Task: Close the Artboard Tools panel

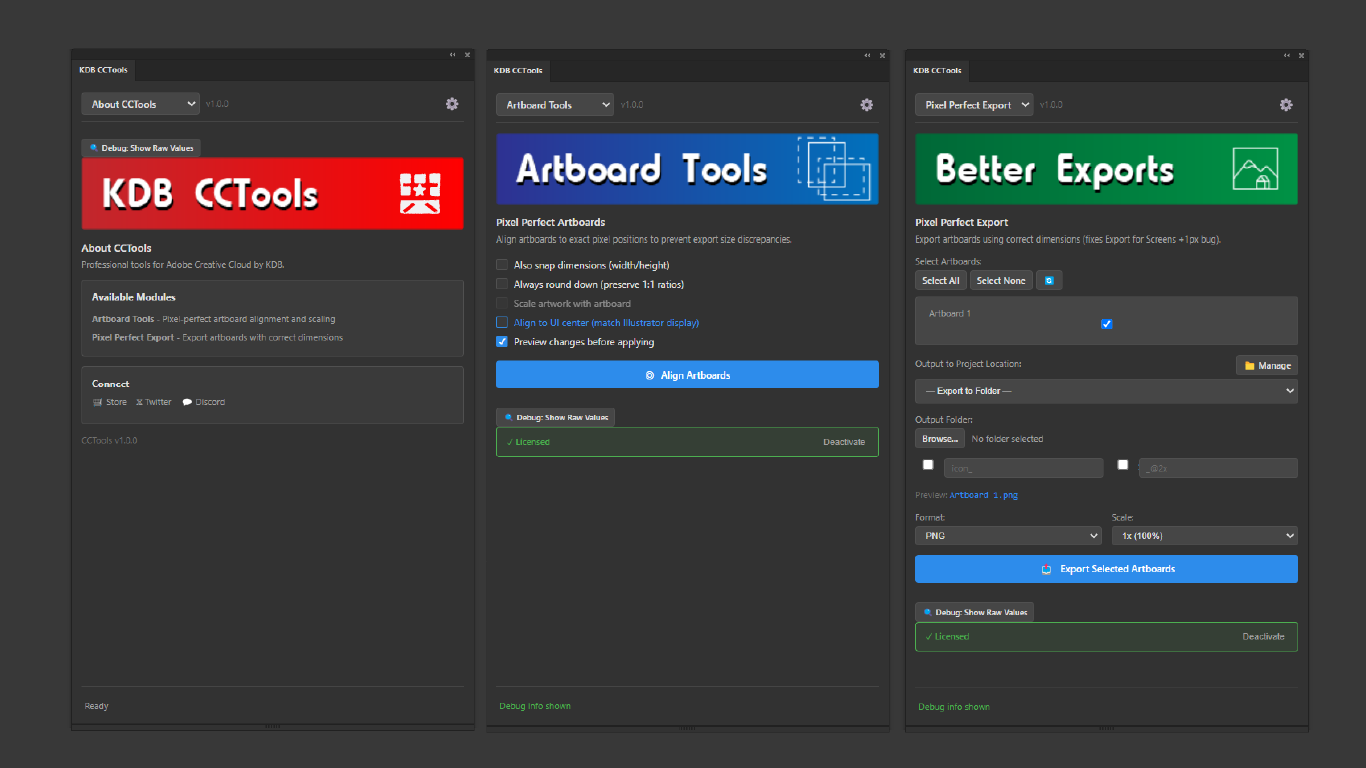Action: point(882,55)
